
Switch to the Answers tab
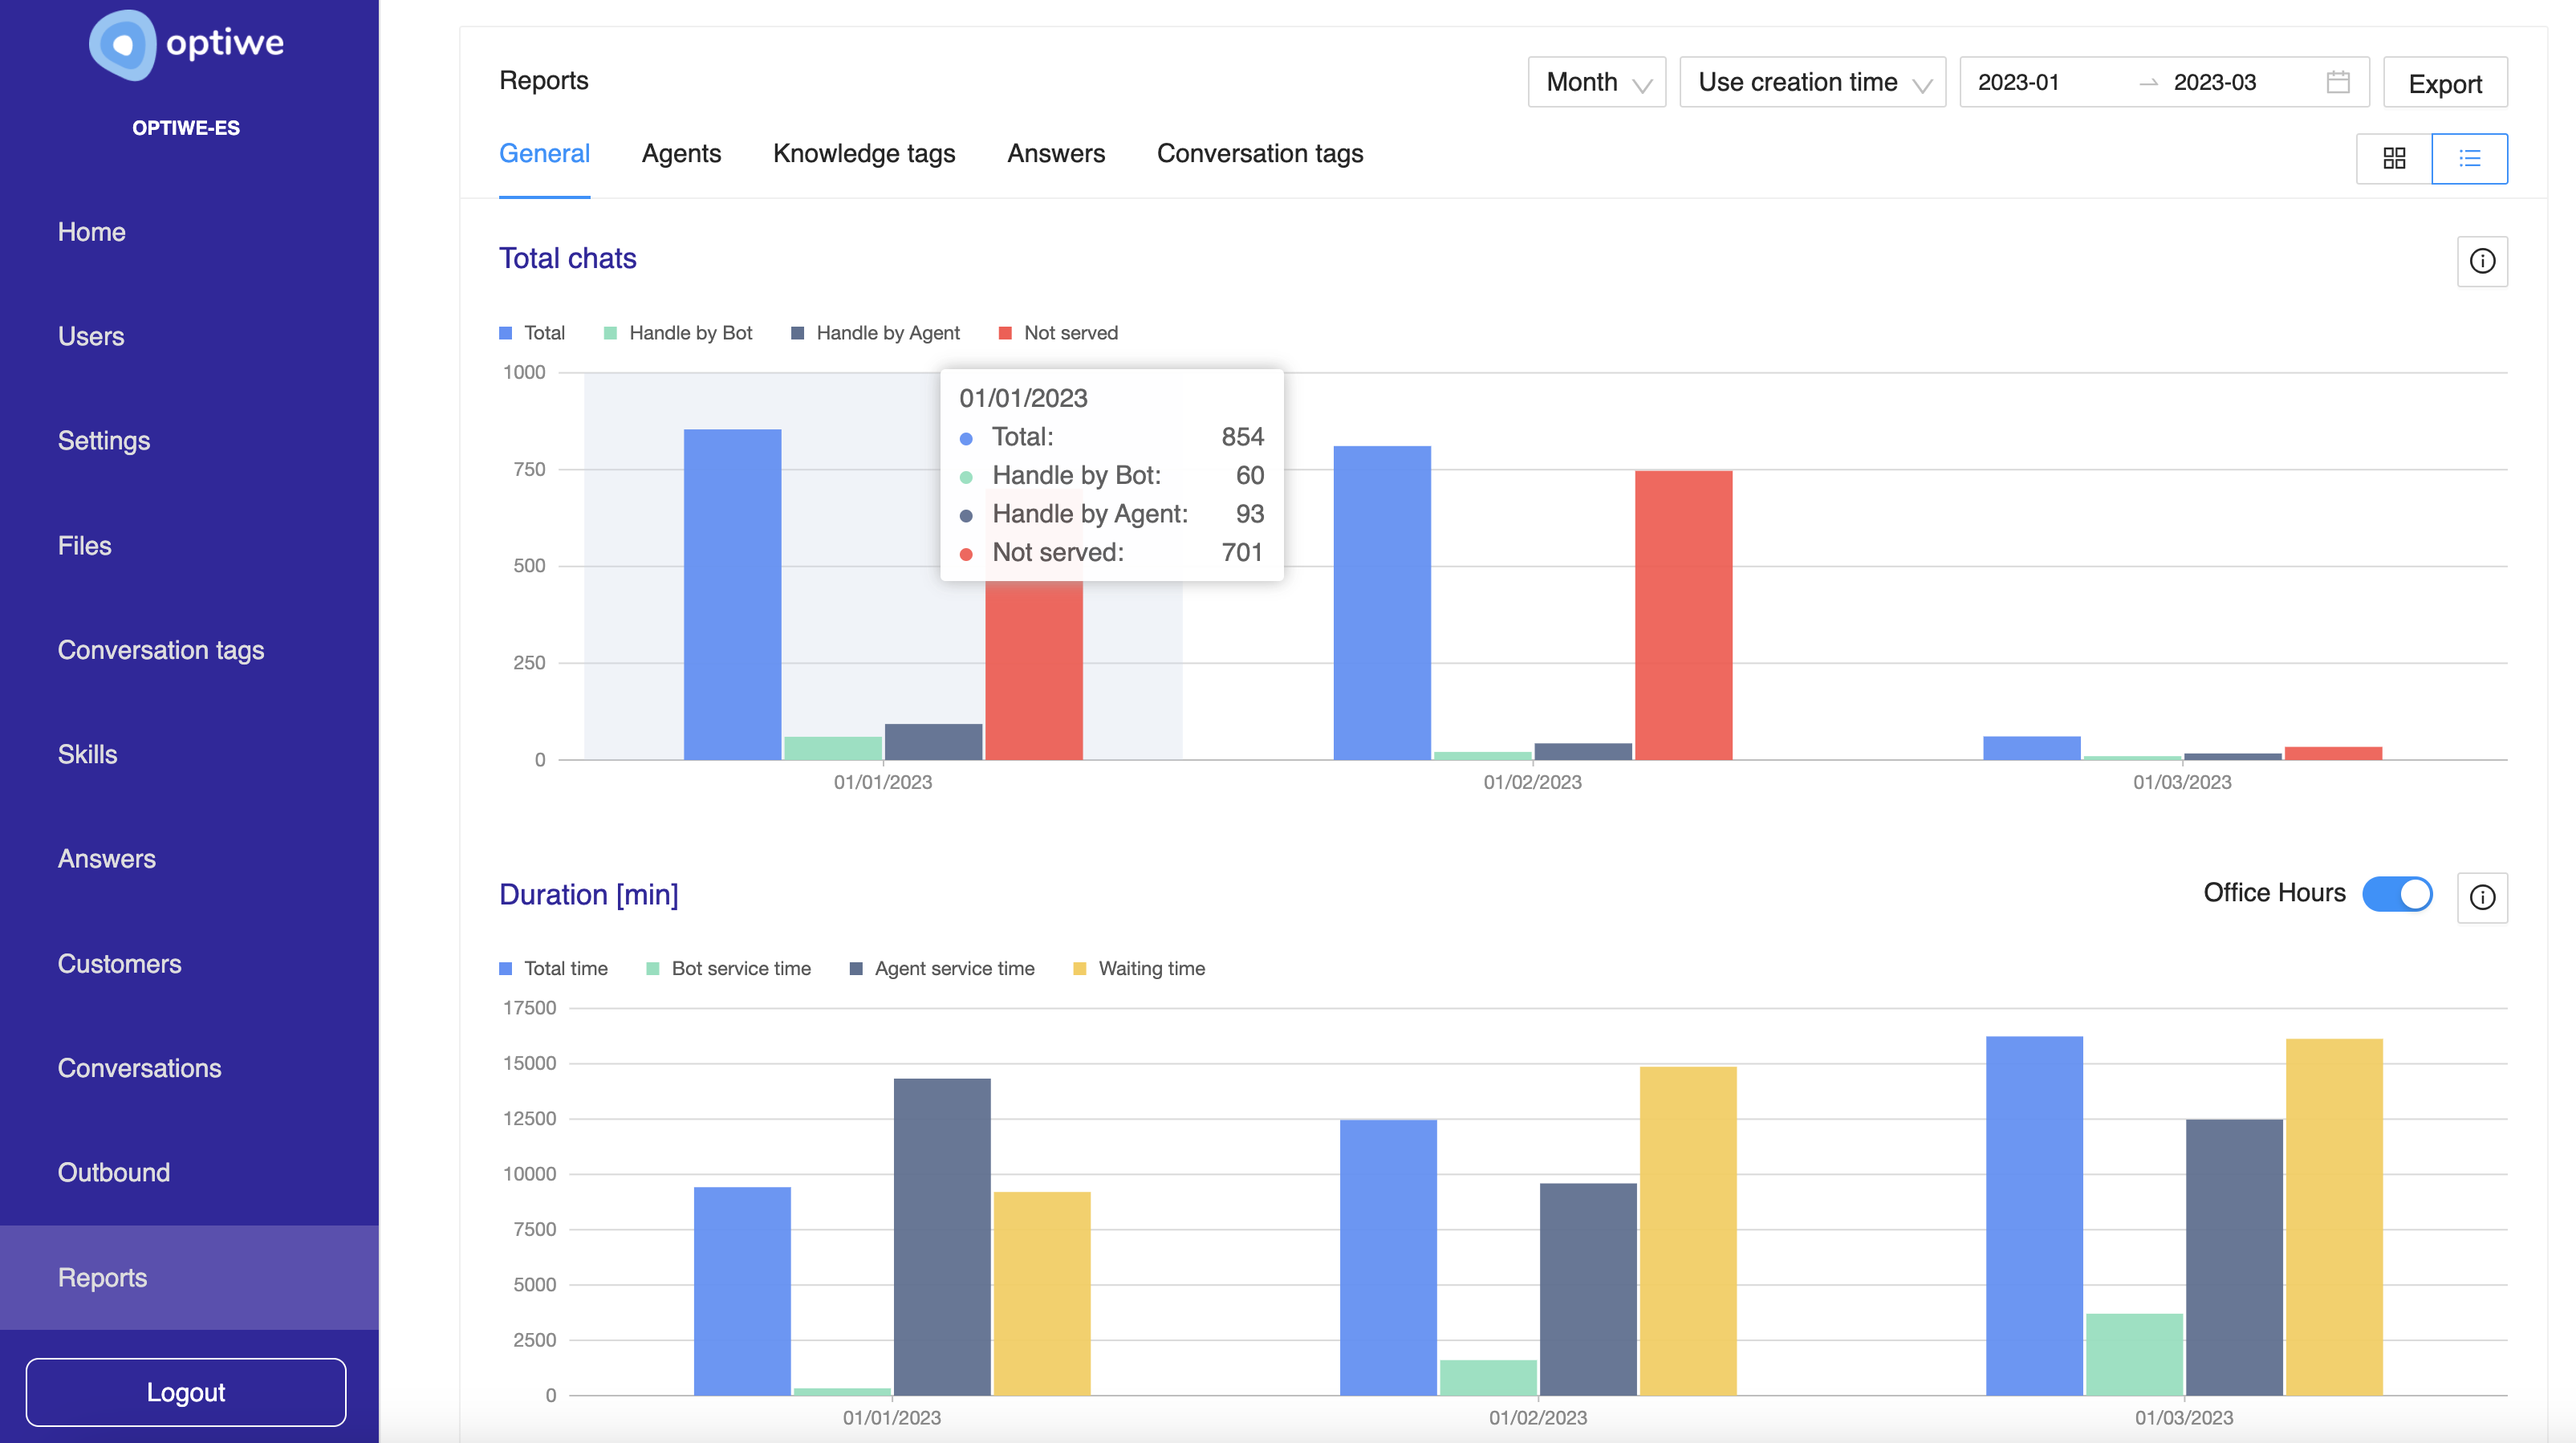point(1055,153)
